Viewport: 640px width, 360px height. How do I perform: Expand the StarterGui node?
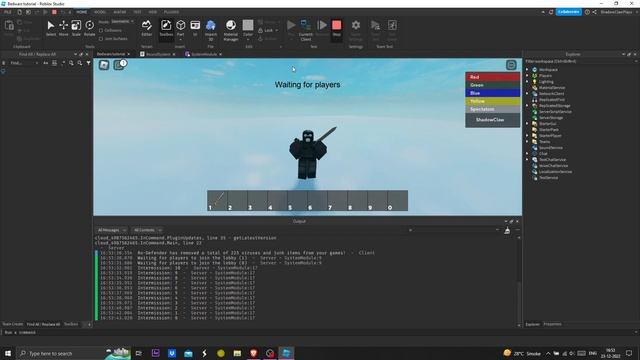click(527, 124)
